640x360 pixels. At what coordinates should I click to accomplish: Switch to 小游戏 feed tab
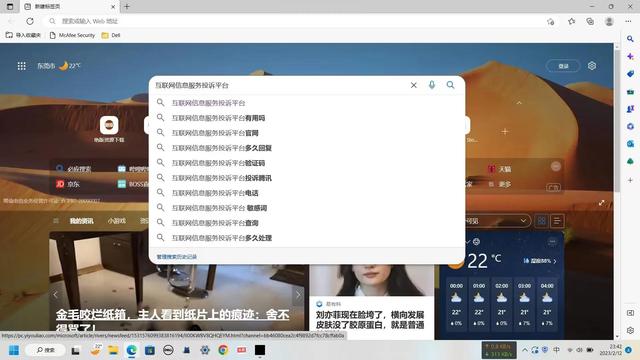click(117, 221)
